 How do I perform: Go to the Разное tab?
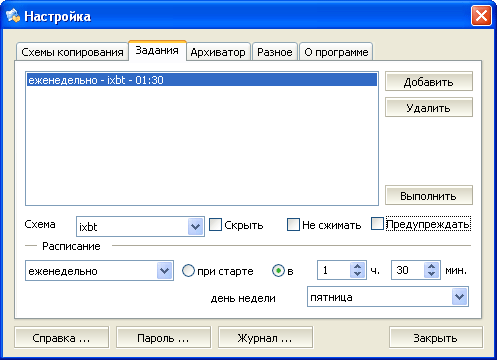[275, 52]
